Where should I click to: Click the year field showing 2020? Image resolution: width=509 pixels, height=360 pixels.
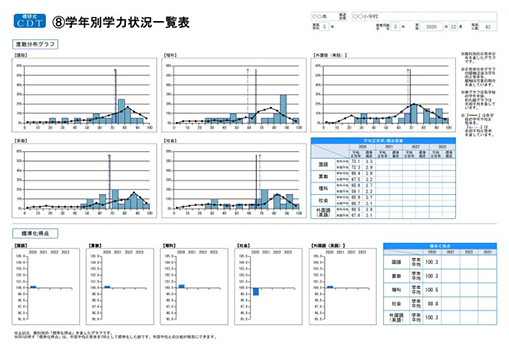pos(432,27)
